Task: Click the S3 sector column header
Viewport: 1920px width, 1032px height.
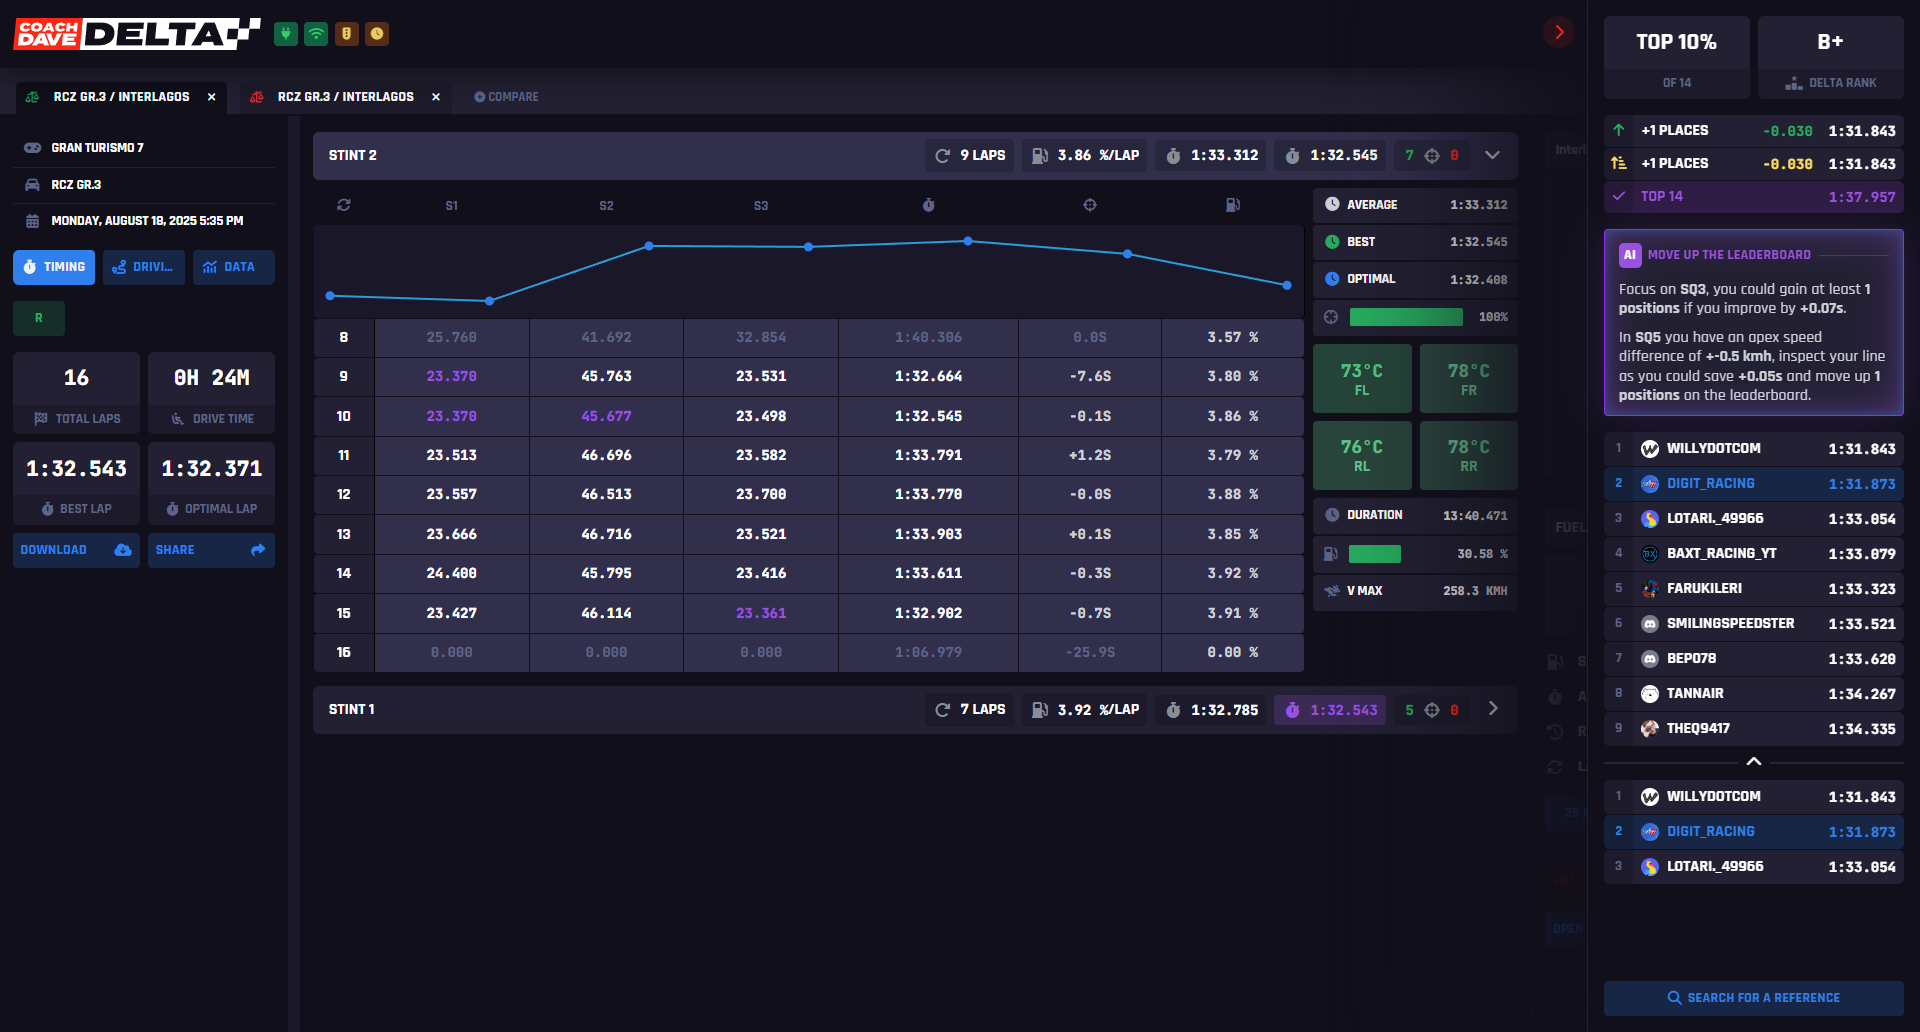Action: (761, 205)
